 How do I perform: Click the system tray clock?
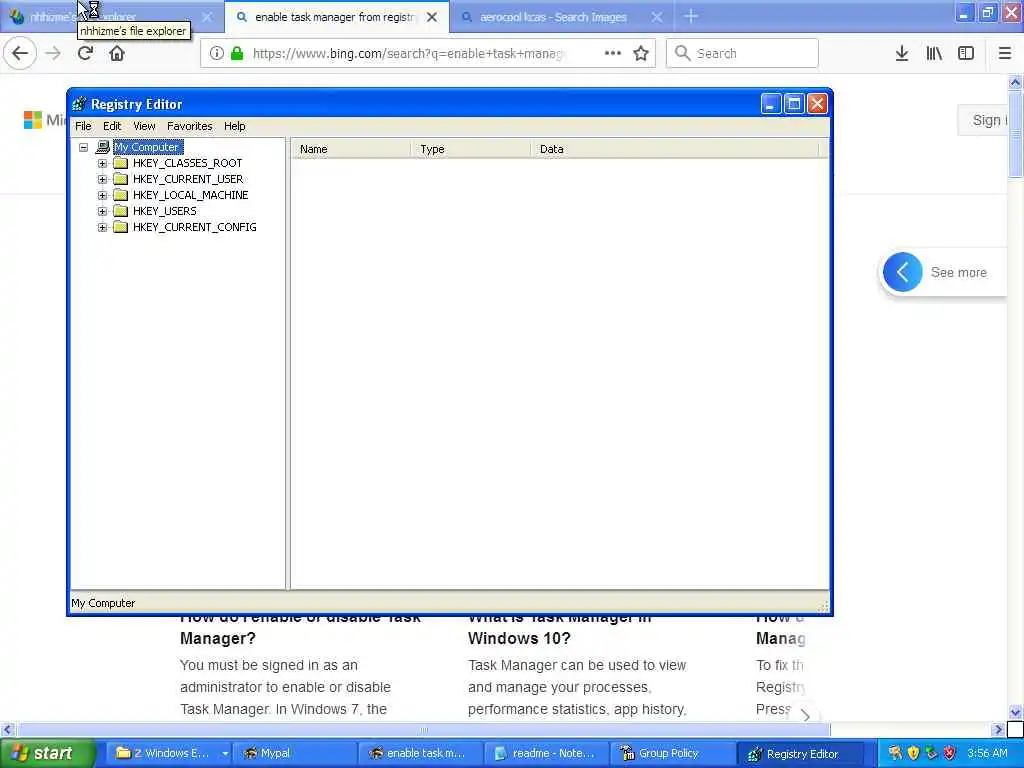[987, 753]
